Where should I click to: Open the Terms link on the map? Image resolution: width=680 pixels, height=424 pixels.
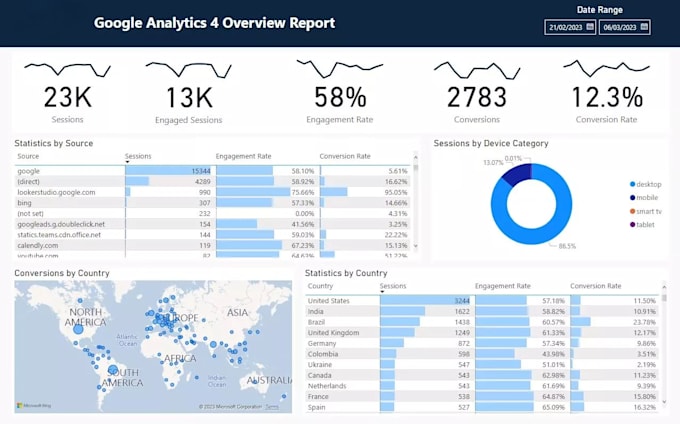click(272, 406)
